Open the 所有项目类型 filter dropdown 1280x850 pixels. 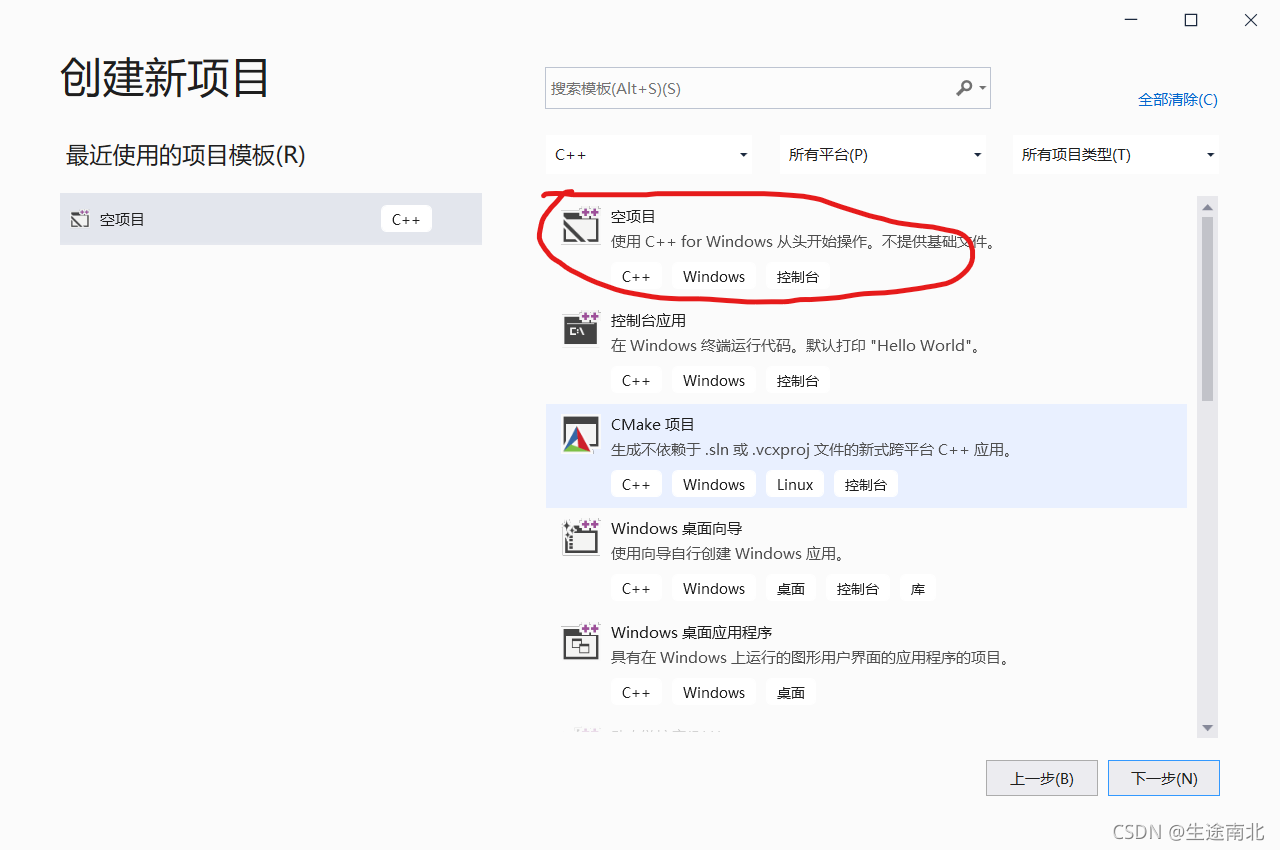pyautogui.click(x=1116, y=155)
